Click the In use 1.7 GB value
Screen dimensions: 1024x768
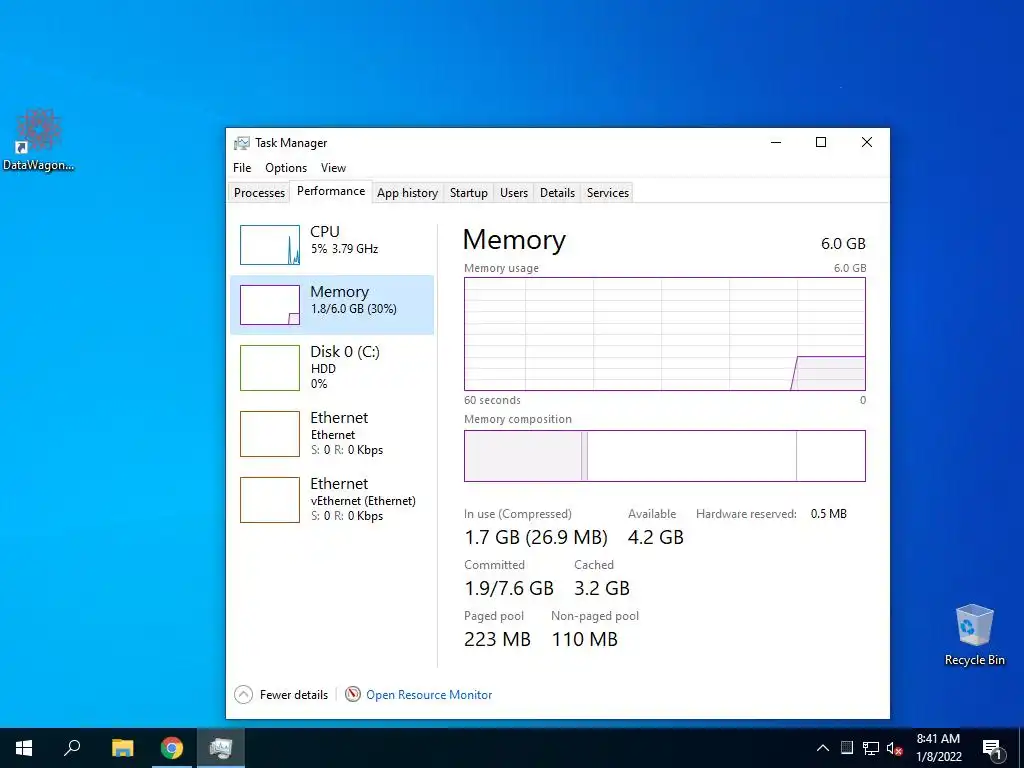[x=536, y=537]
